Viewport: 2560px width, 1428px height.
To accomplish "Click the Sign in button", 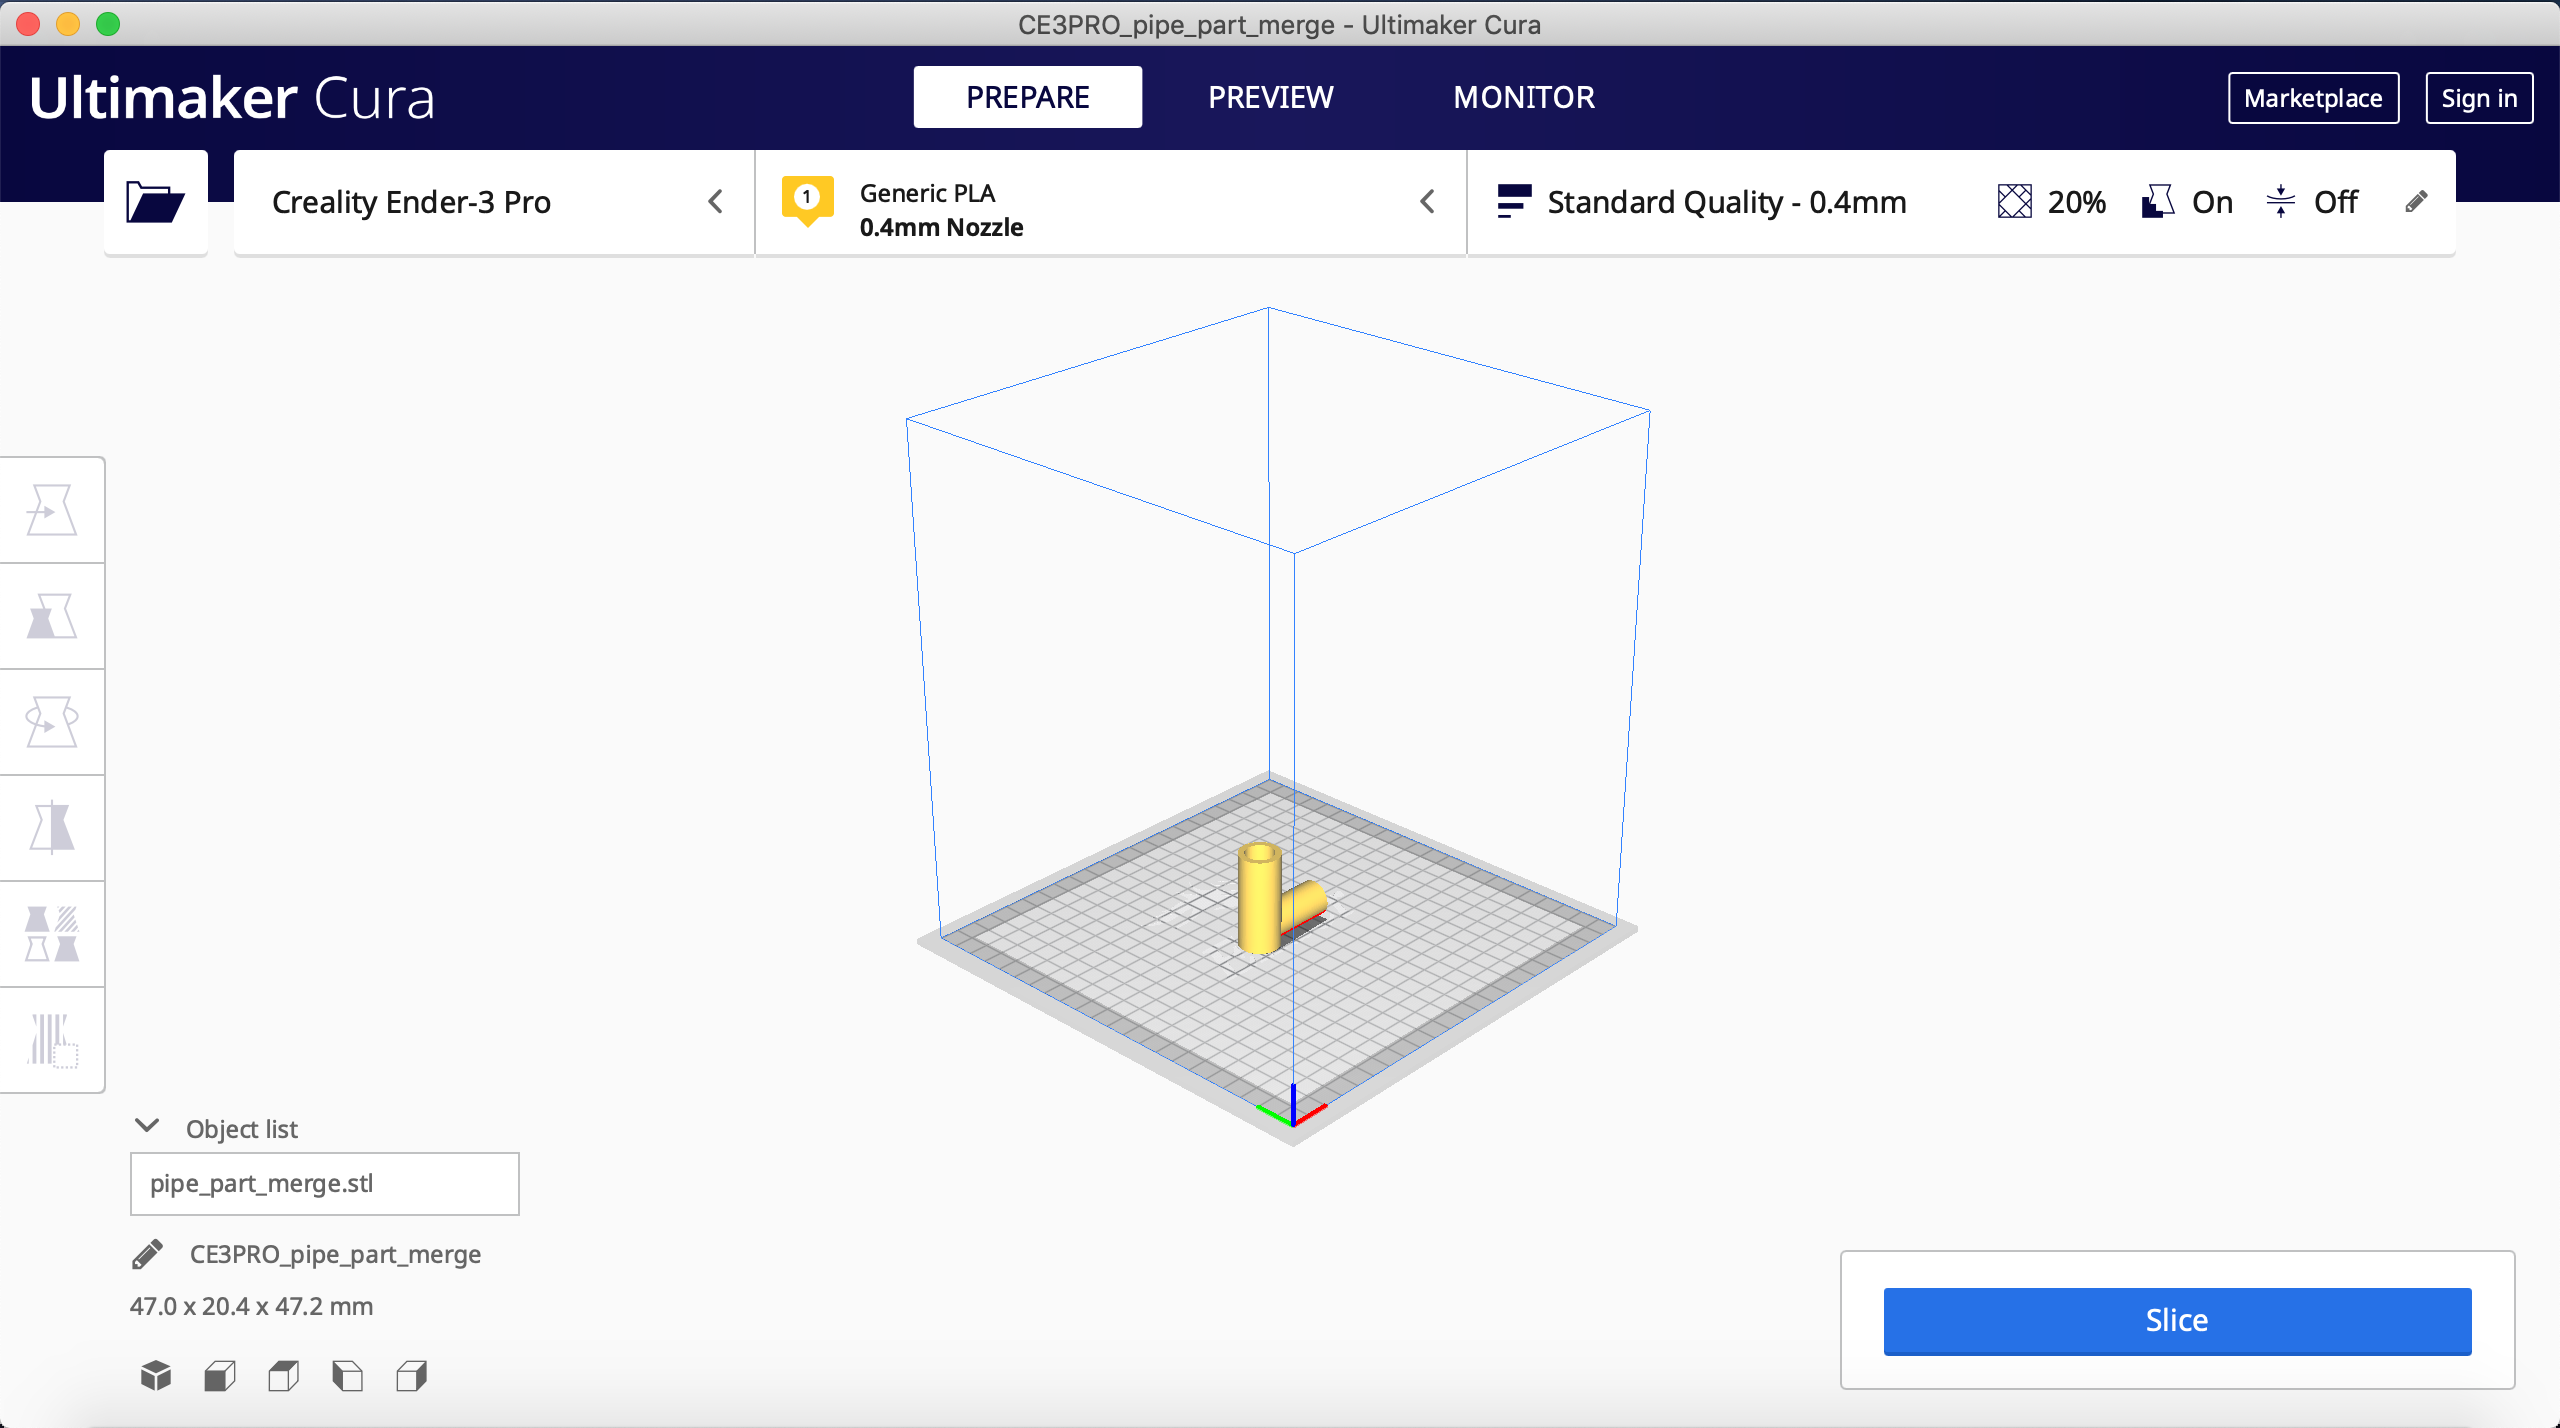I will click(2479, 98).
